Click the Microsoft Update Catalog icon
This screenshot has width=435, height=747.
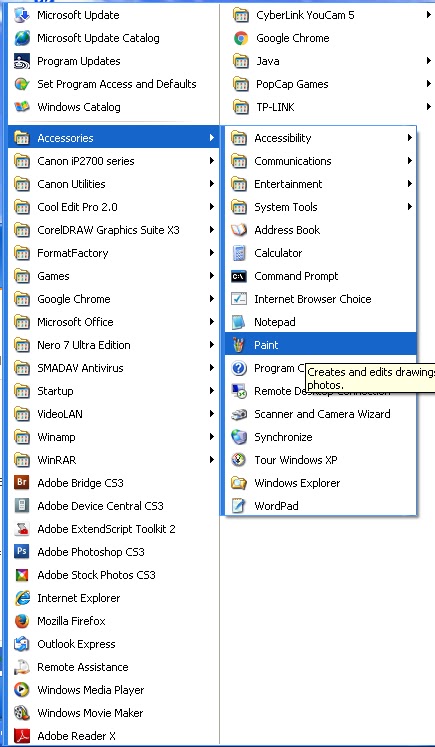22,38
